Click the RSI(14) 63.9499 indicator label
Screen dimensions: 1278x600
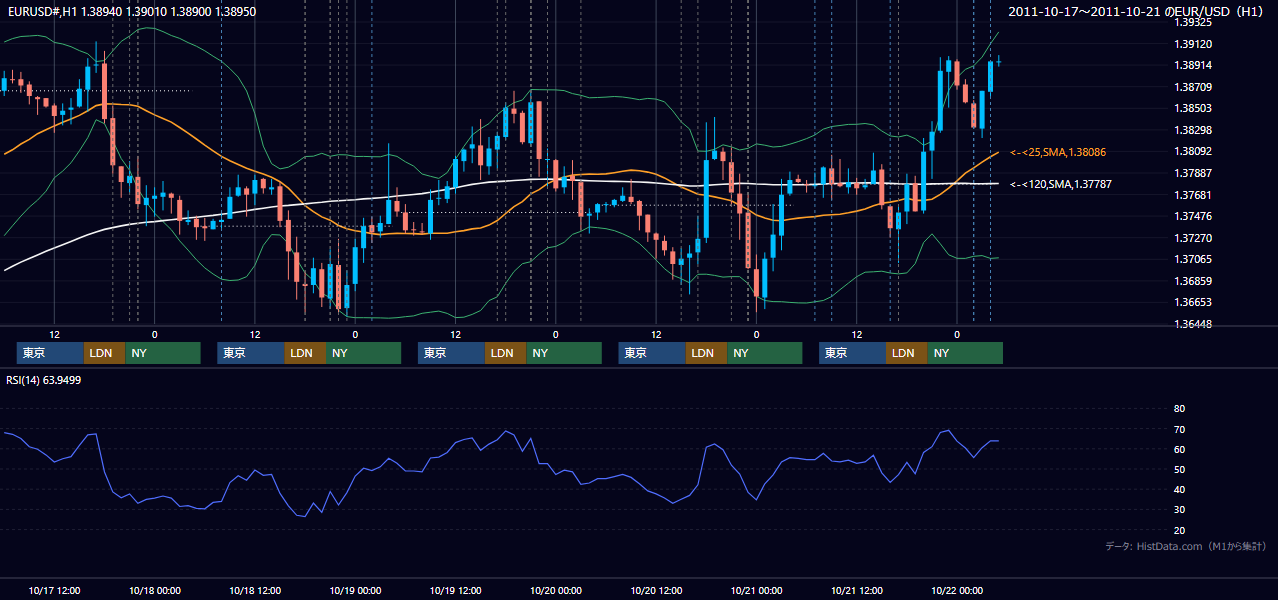tap(44, 380)
